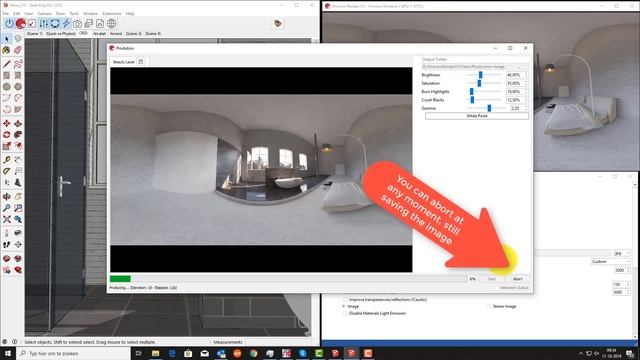Open the Windows Start menu

click(7, 353)
